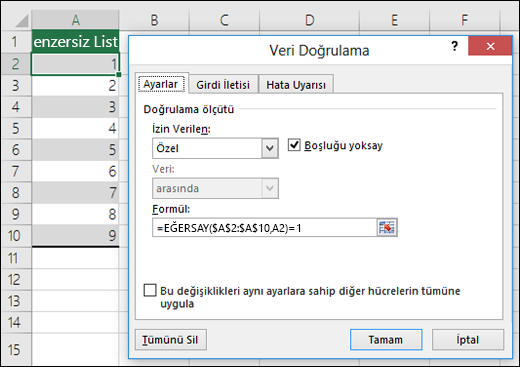Screen dimensions: 520x367
Task: Select empty cell A12
Action: coord(75,279)
